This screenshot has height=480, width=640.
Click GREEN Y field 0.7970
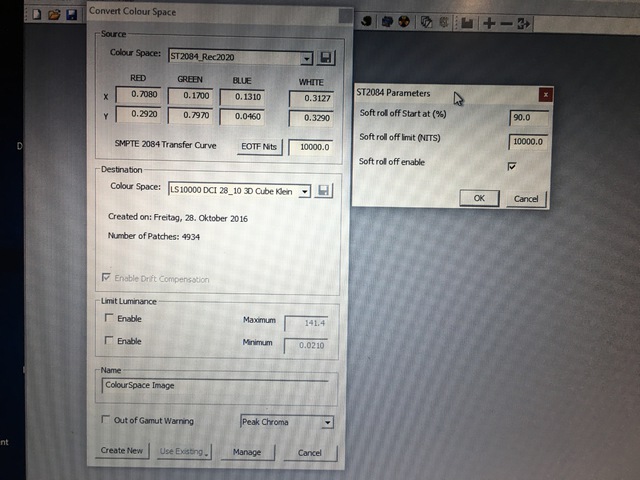click(190, 115)
